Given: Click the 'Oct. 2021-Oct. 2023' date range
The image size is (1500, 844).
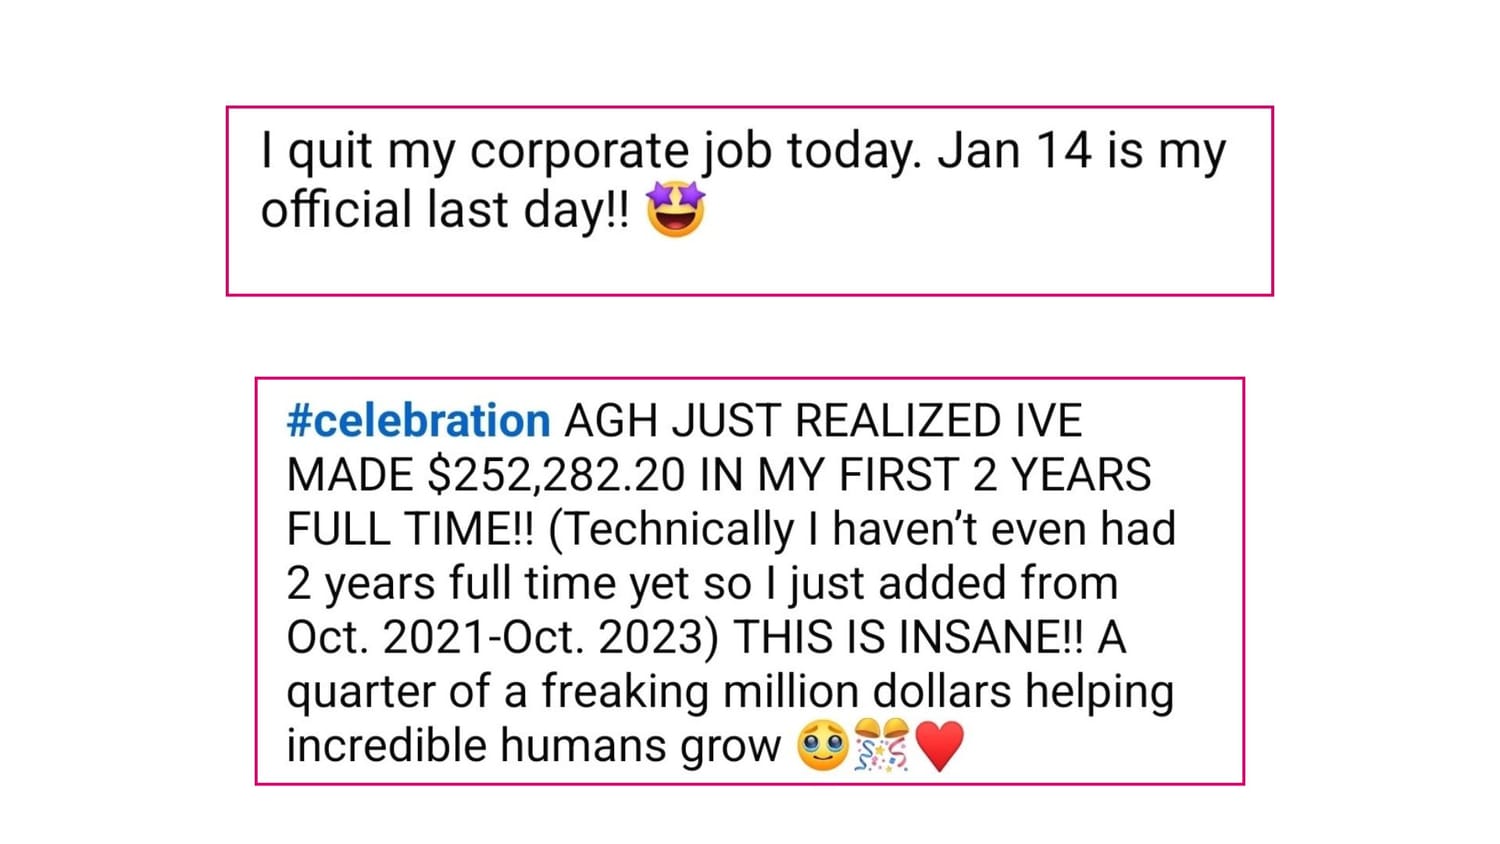Looking at the screenshot, I should 502,637.
